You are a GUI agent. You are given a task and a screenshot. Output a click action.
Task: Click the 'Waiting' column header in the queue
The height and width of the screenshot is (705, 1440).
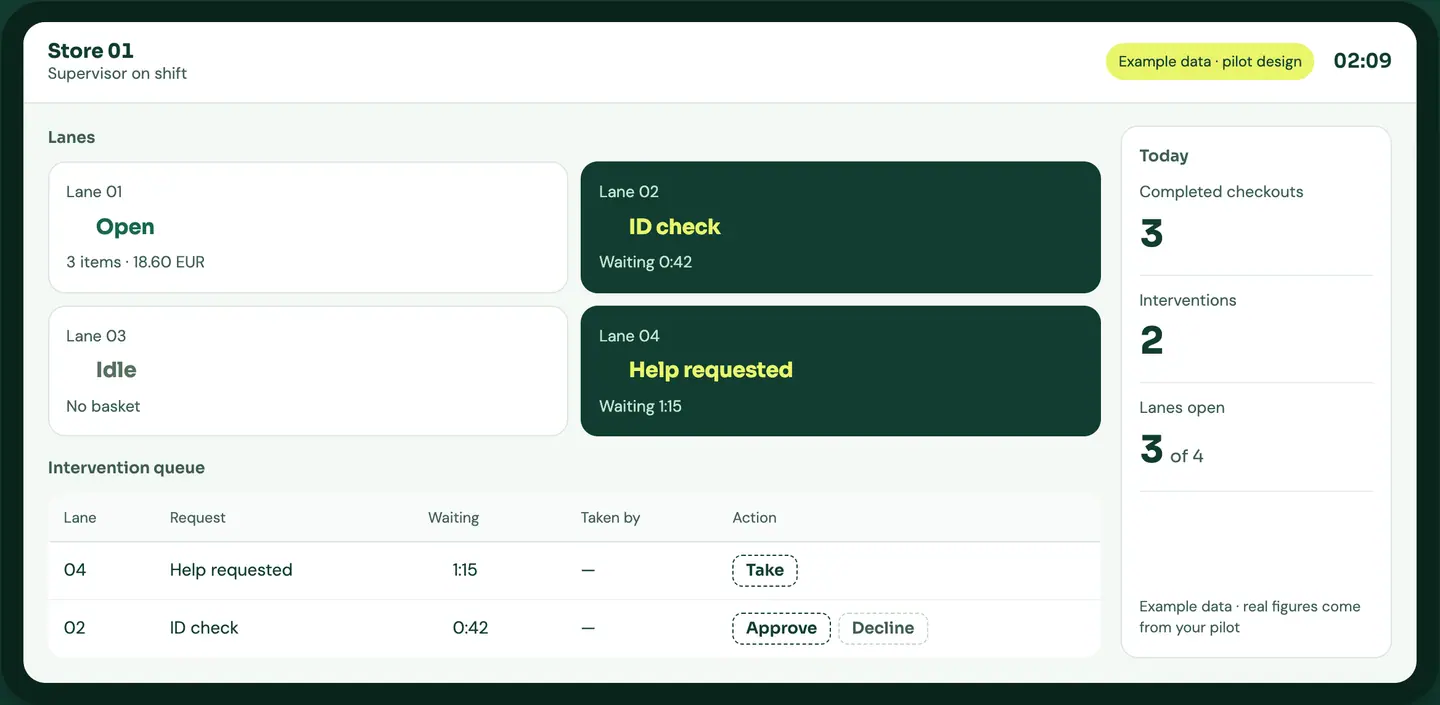click(454, 518)
